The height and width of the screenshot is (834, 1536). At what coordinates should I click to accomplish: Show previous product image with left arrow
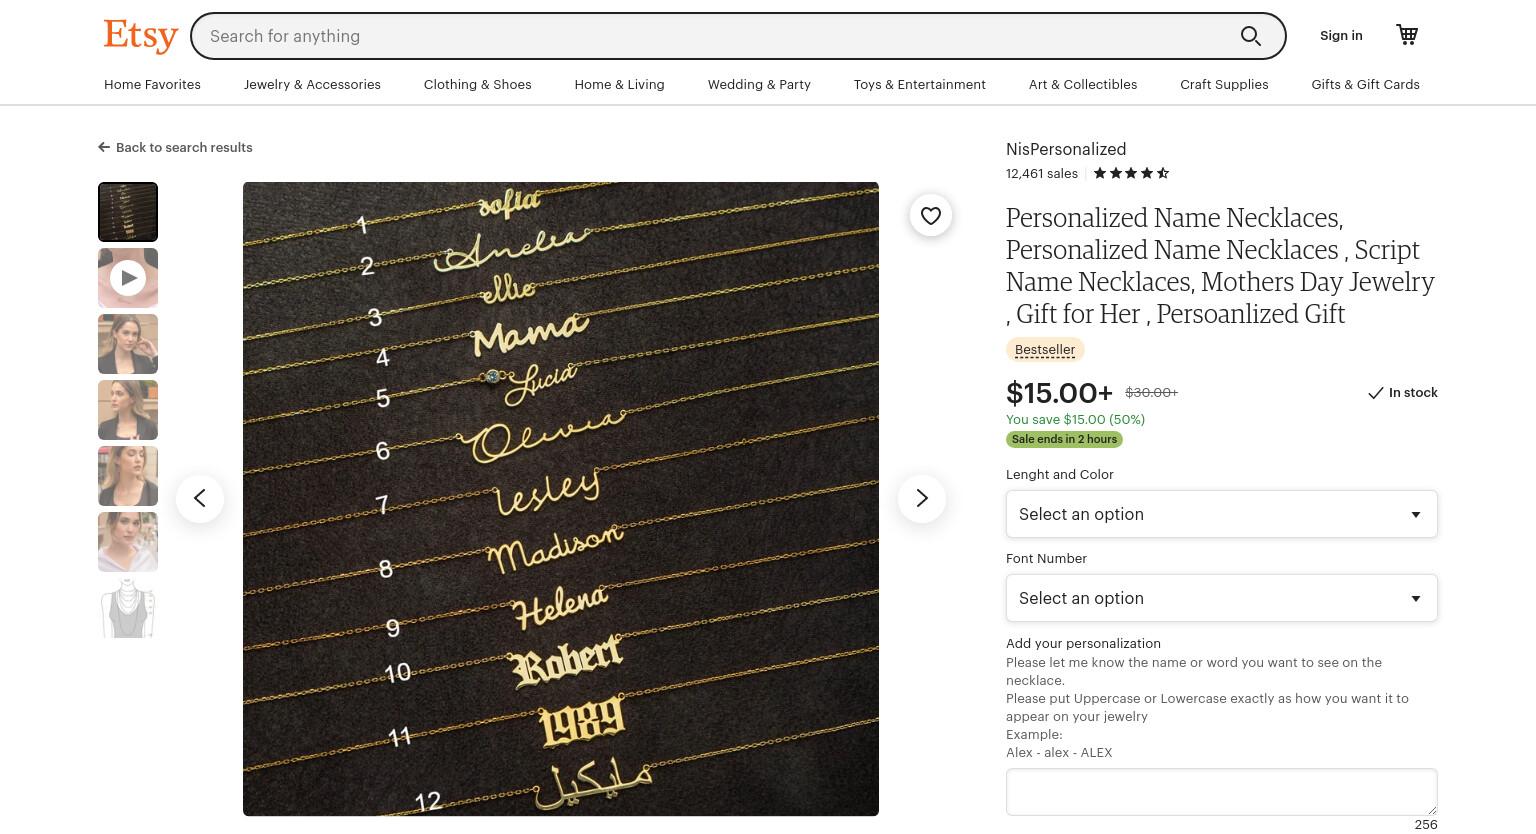point(200,498)
